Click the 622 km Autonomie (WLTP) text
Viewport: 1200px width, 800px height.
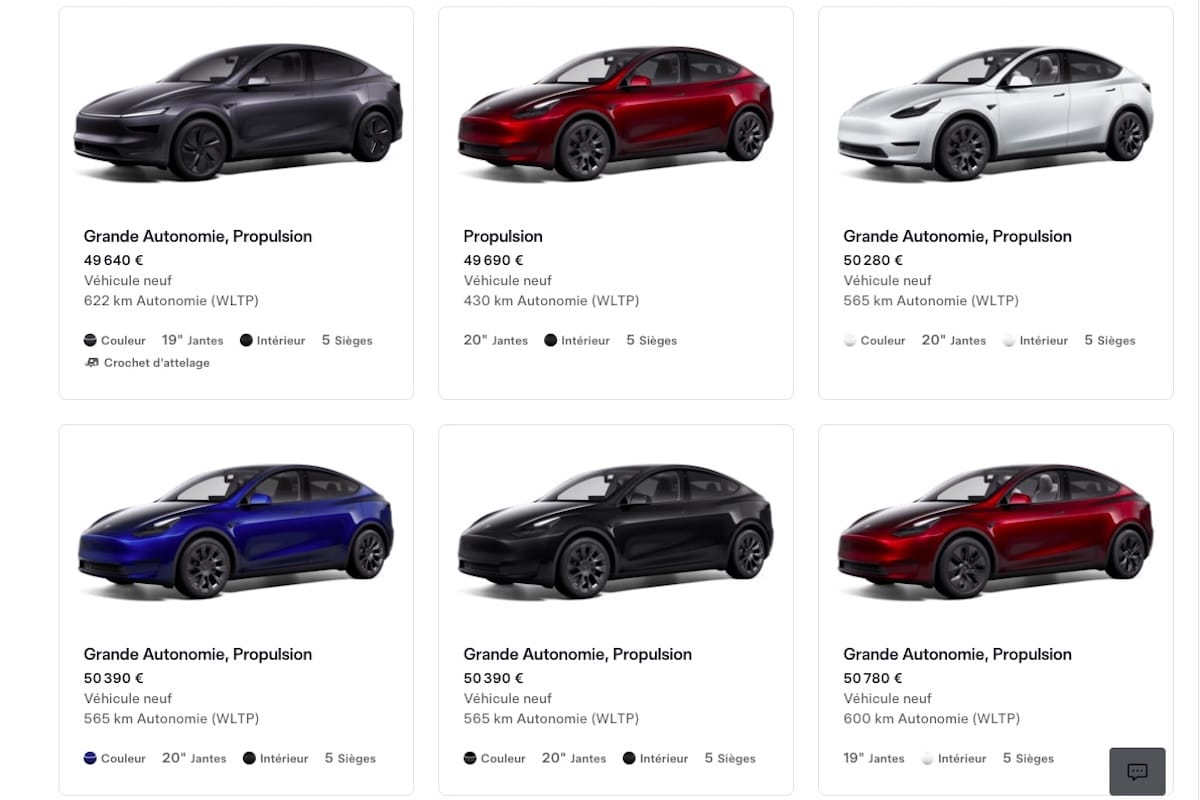point(171,301)
